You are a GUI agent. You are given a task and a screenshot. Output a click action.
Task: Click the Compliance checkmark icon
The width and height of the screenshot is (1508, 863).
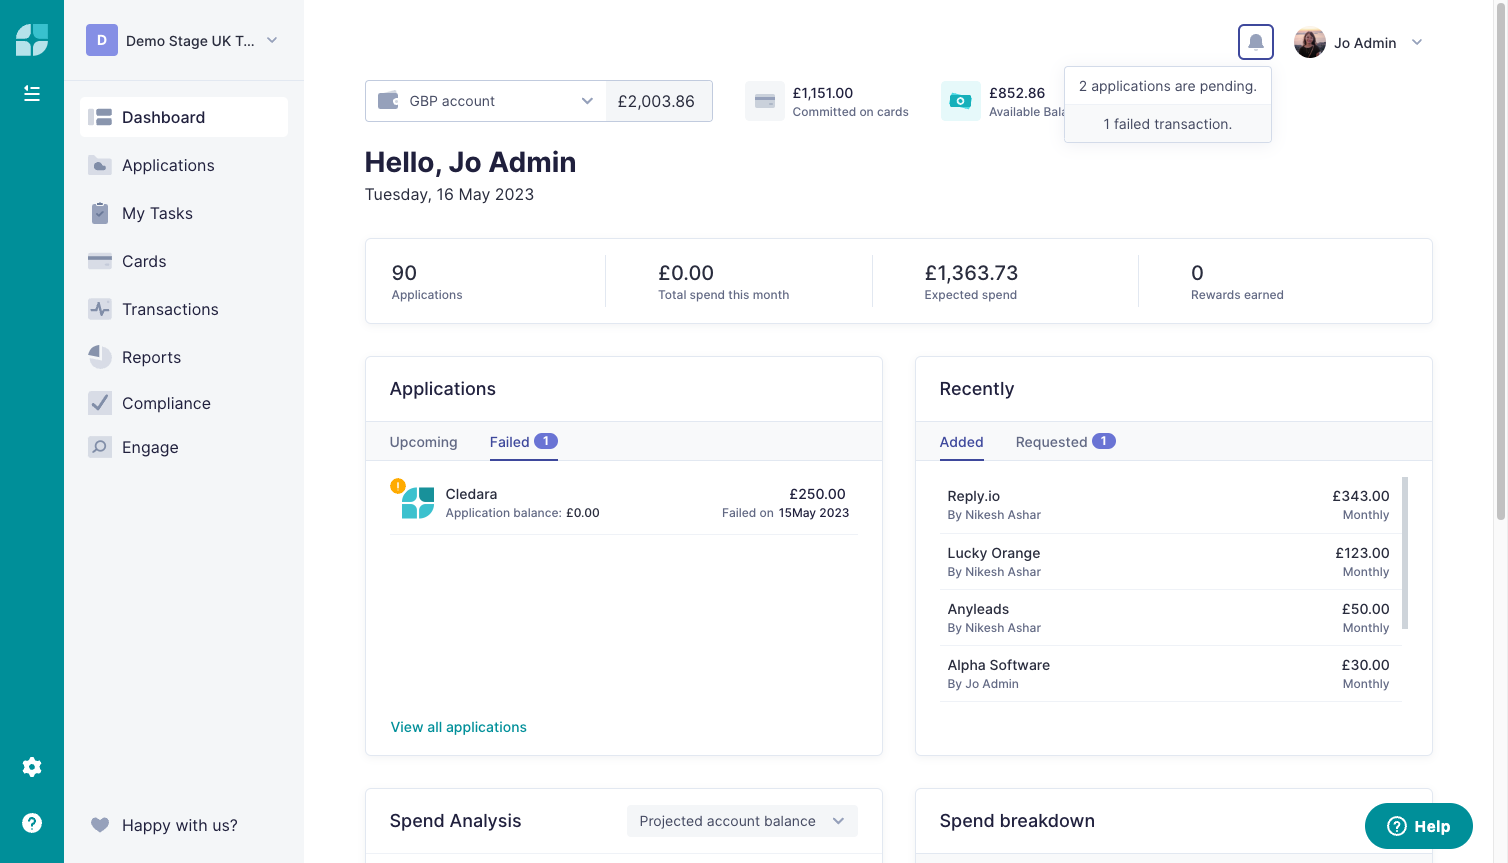(x=100, y=403)
